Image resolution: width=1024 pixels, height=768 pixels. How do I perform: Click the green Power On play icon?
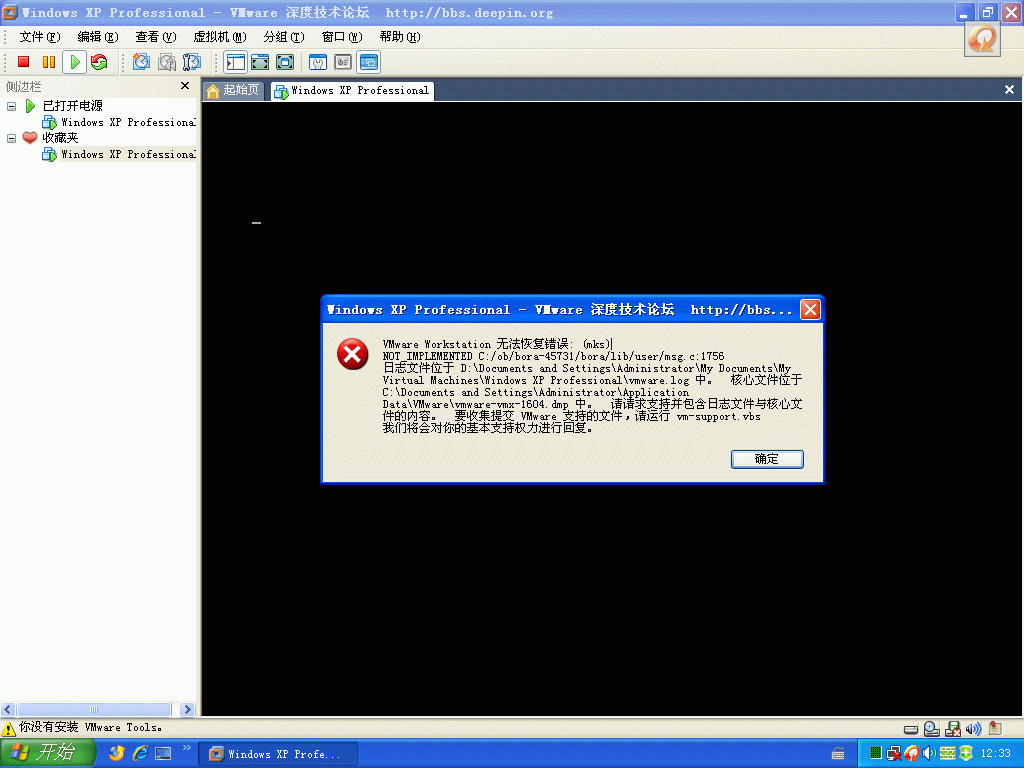[x=74, y=62]
